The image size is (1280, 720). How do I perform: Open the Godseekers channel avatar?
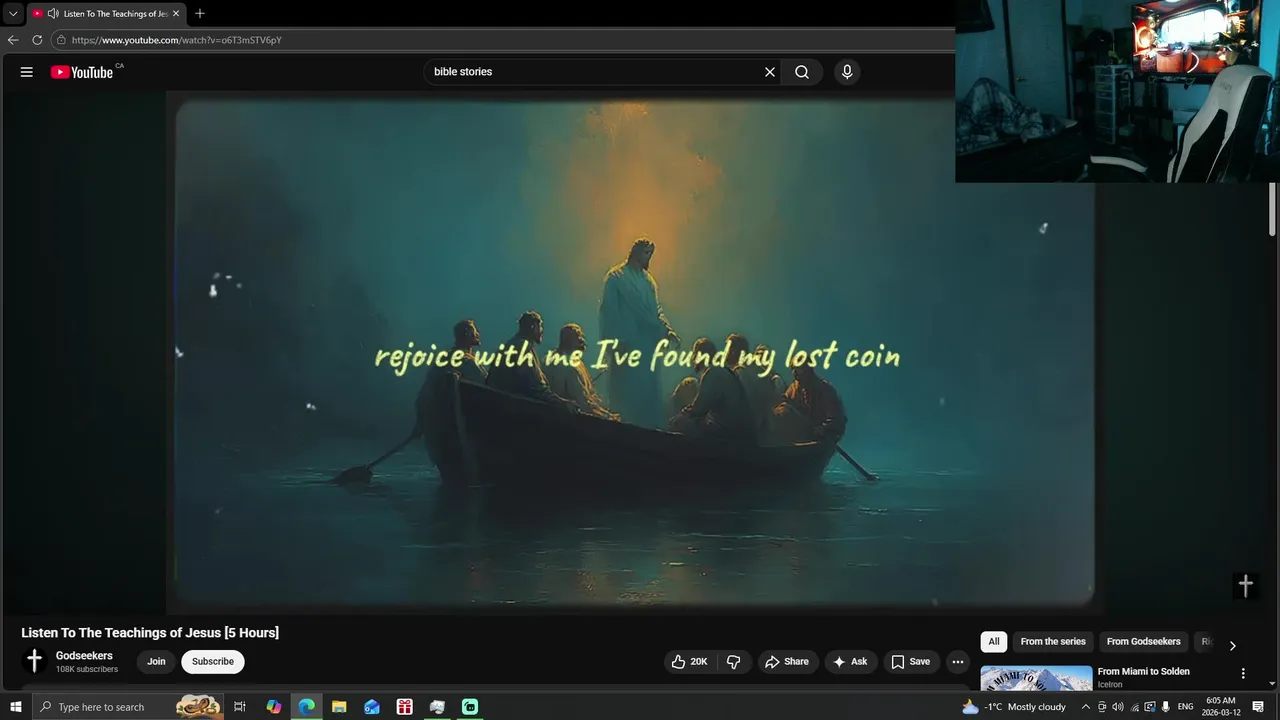coord(35,661)
